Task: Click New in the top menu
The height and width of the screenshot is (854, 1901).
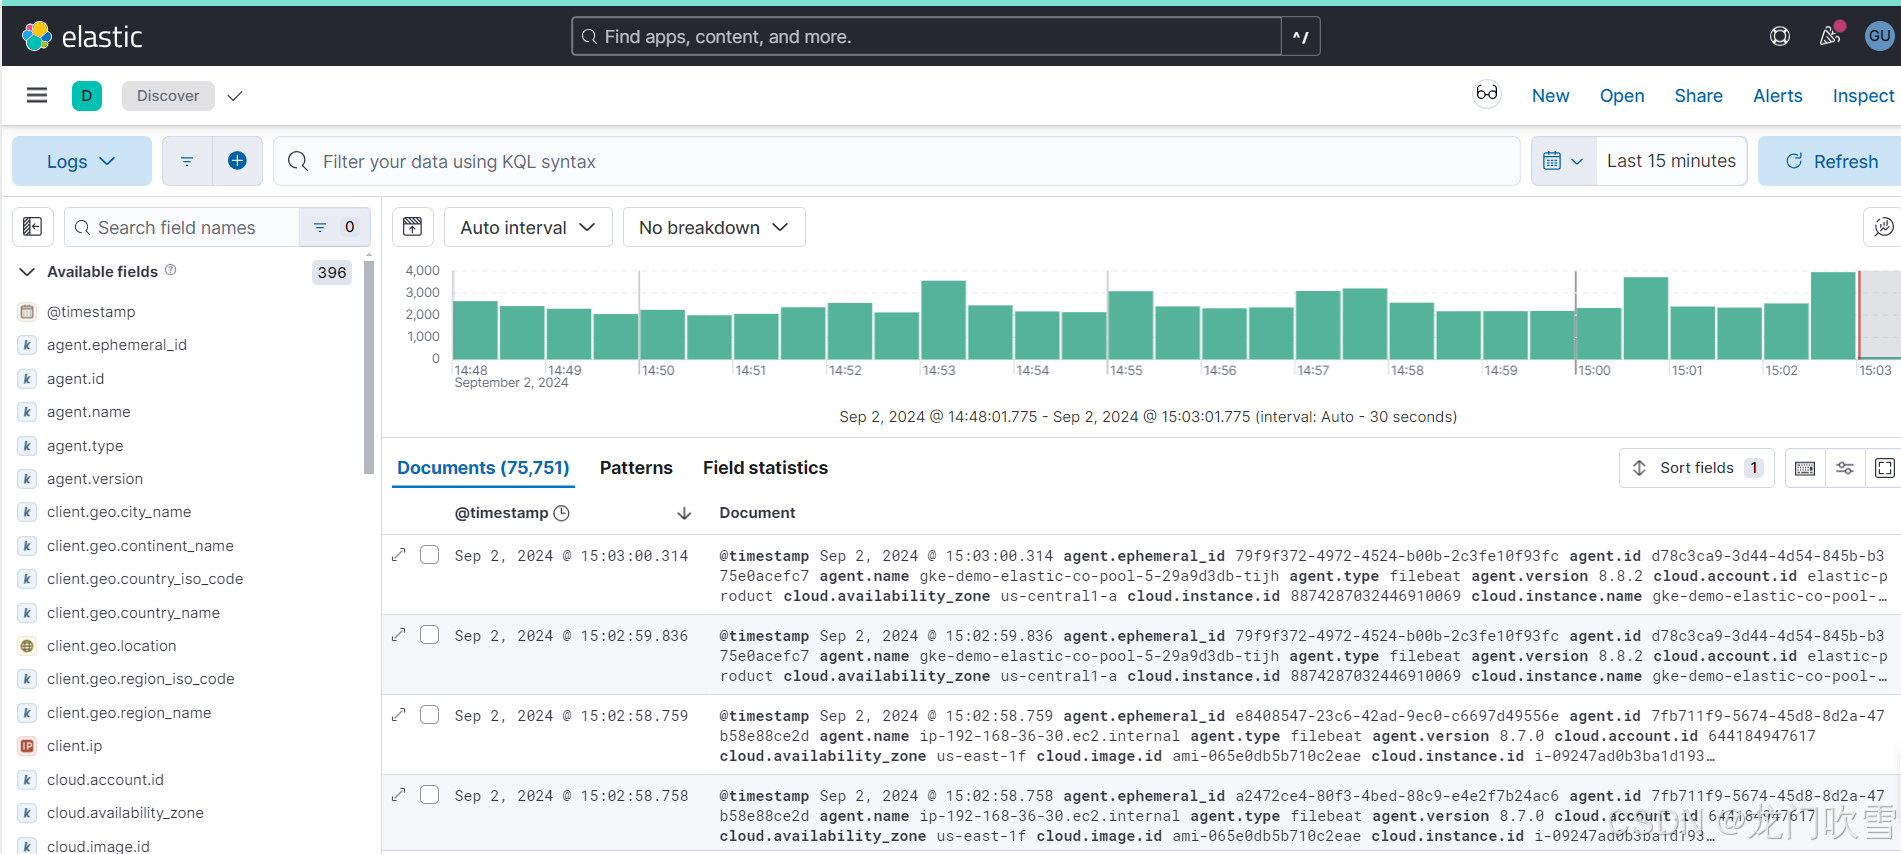Action: 1550,96
